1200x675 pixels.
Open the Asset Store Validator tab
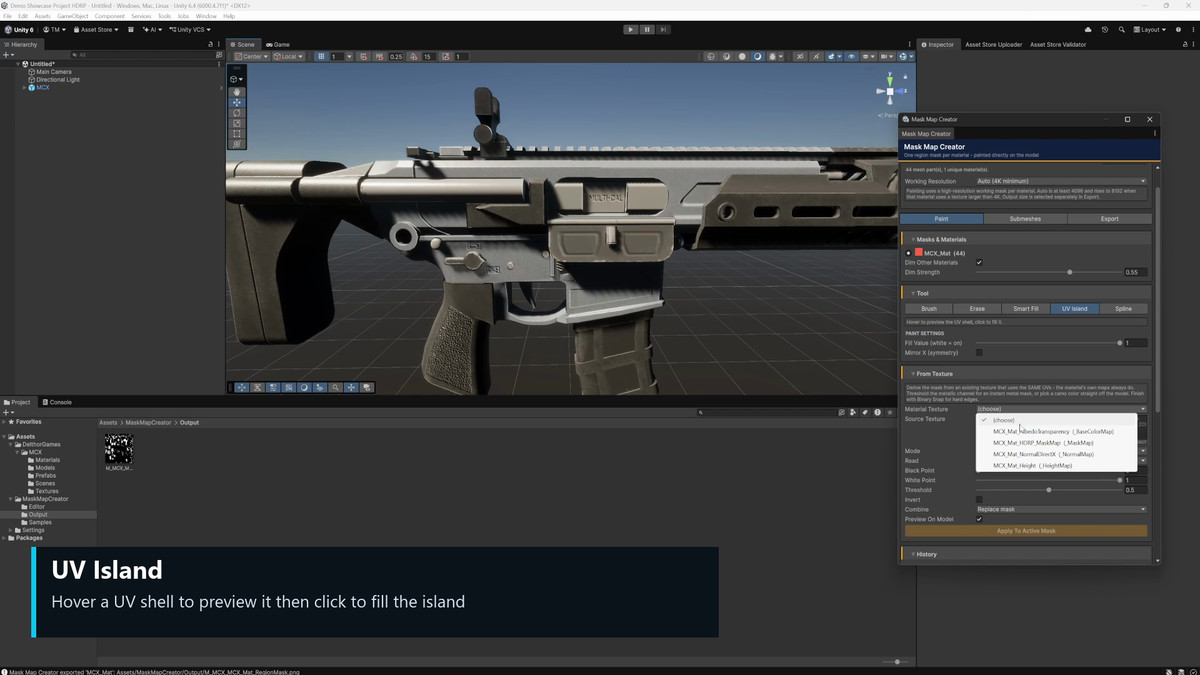pyautogui.click(x=1058, y=44)
